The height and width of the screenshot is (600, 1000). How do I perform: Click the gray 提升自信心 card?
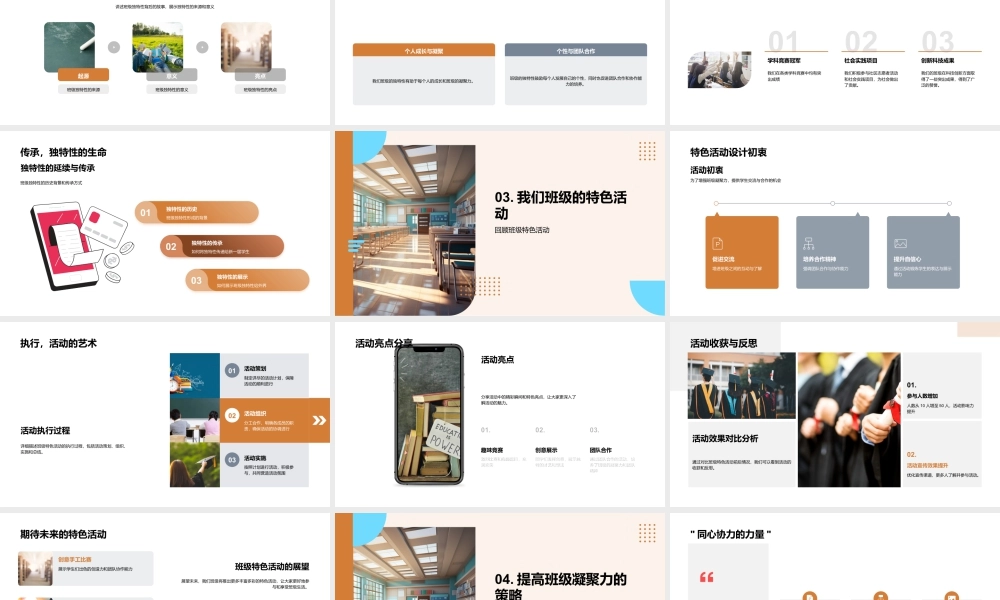(x=923, y=252)
